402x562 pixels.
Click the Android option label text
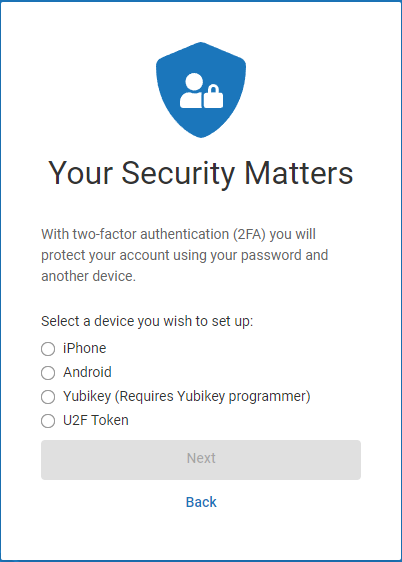tap(87, 372)
